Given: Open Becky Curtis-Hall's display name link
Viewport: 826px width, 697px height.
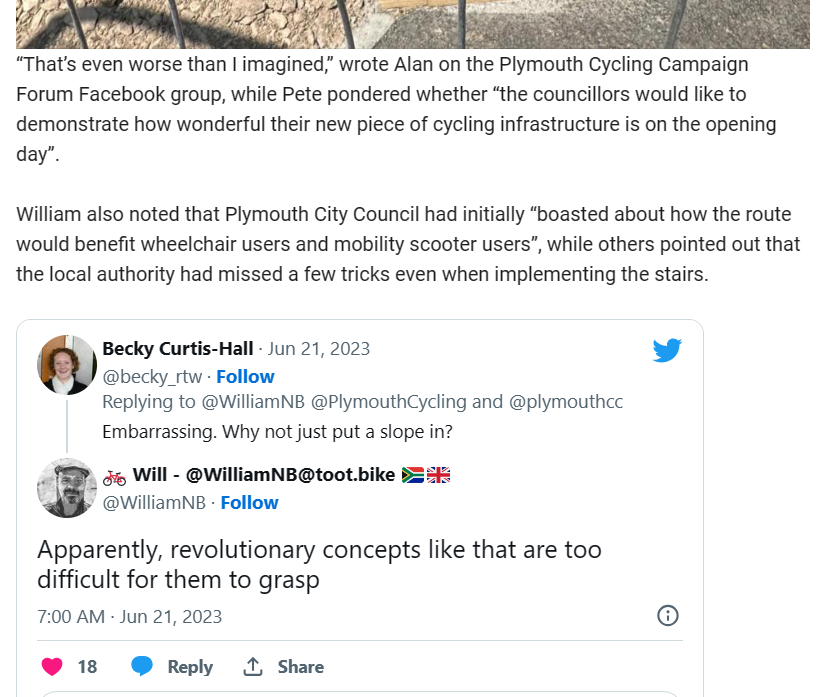Looking at the screenshot, I should (x=178, y=349).
